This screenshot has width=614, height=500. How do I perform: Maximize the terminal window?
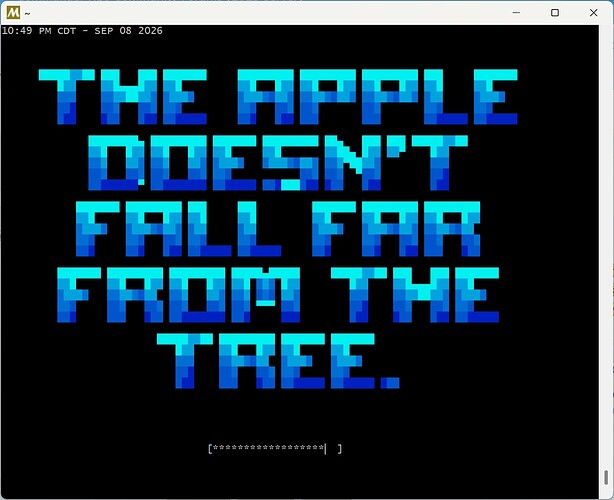click(x=555, y=13)
